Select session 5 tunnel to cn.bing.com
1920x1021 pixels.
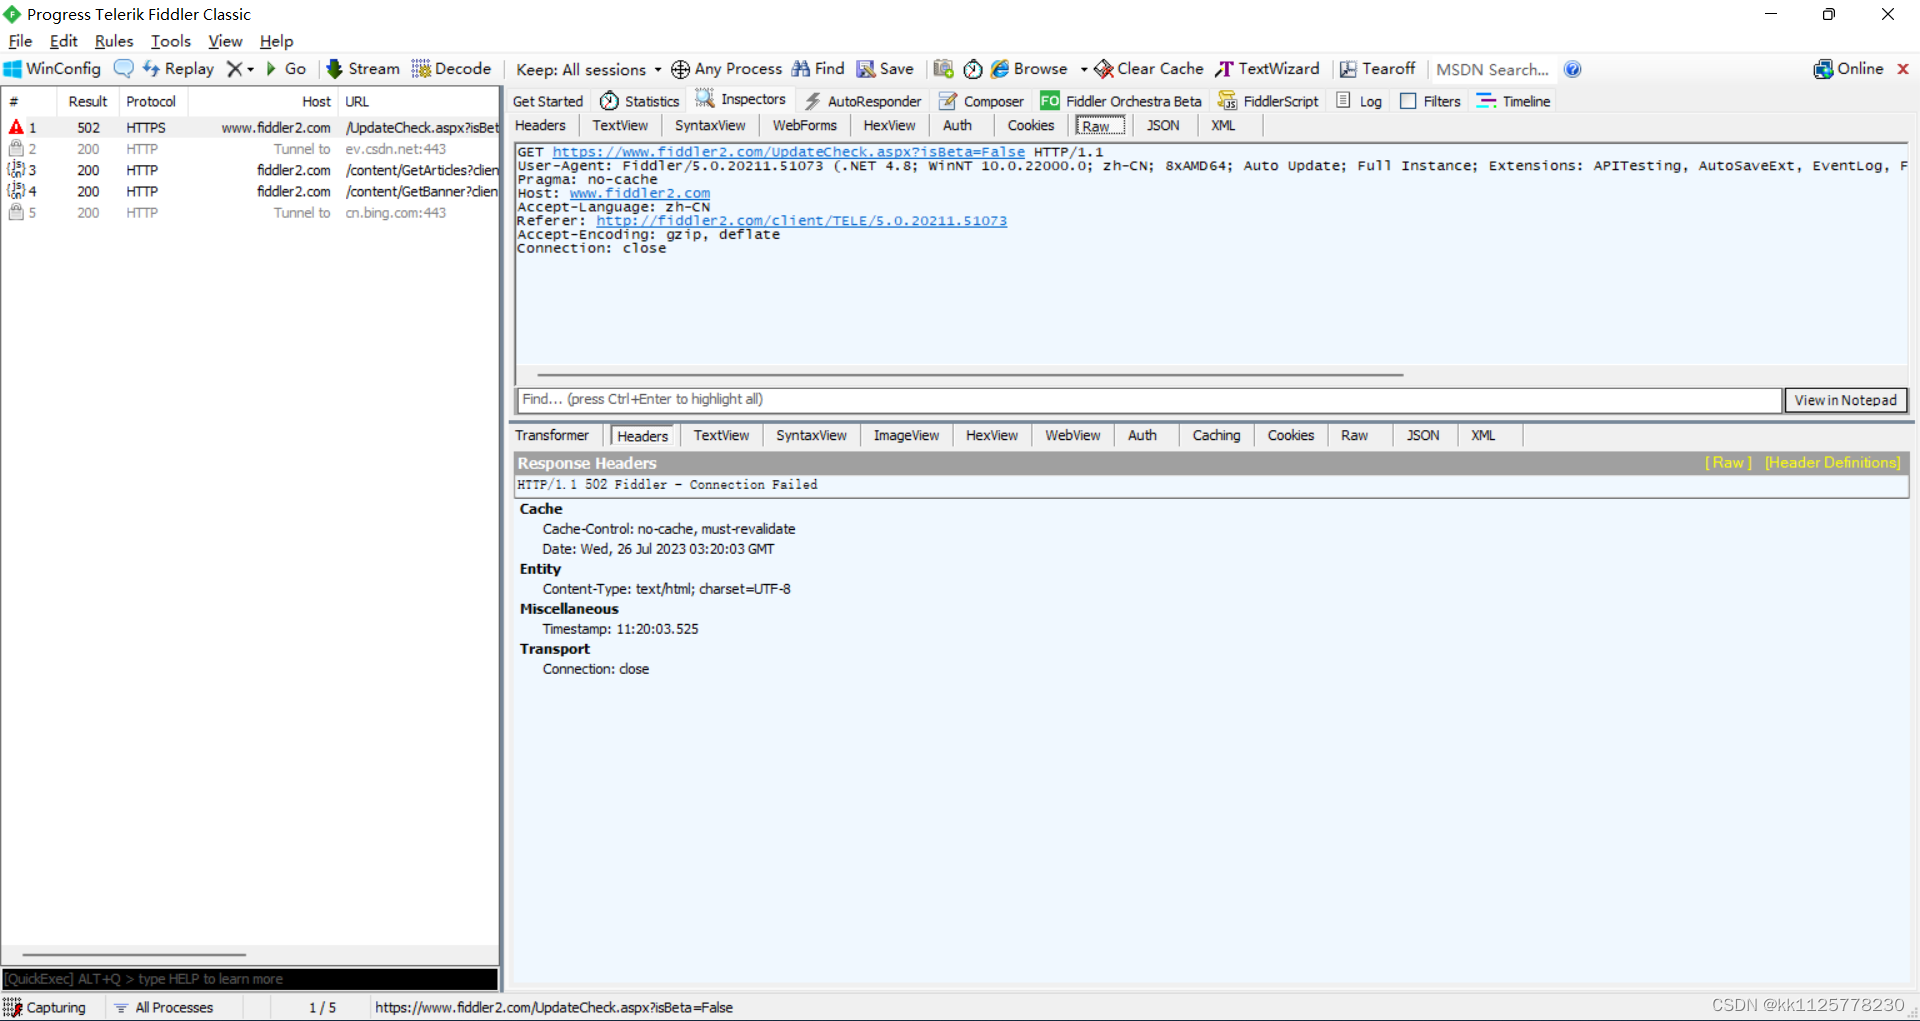[250, 213]
